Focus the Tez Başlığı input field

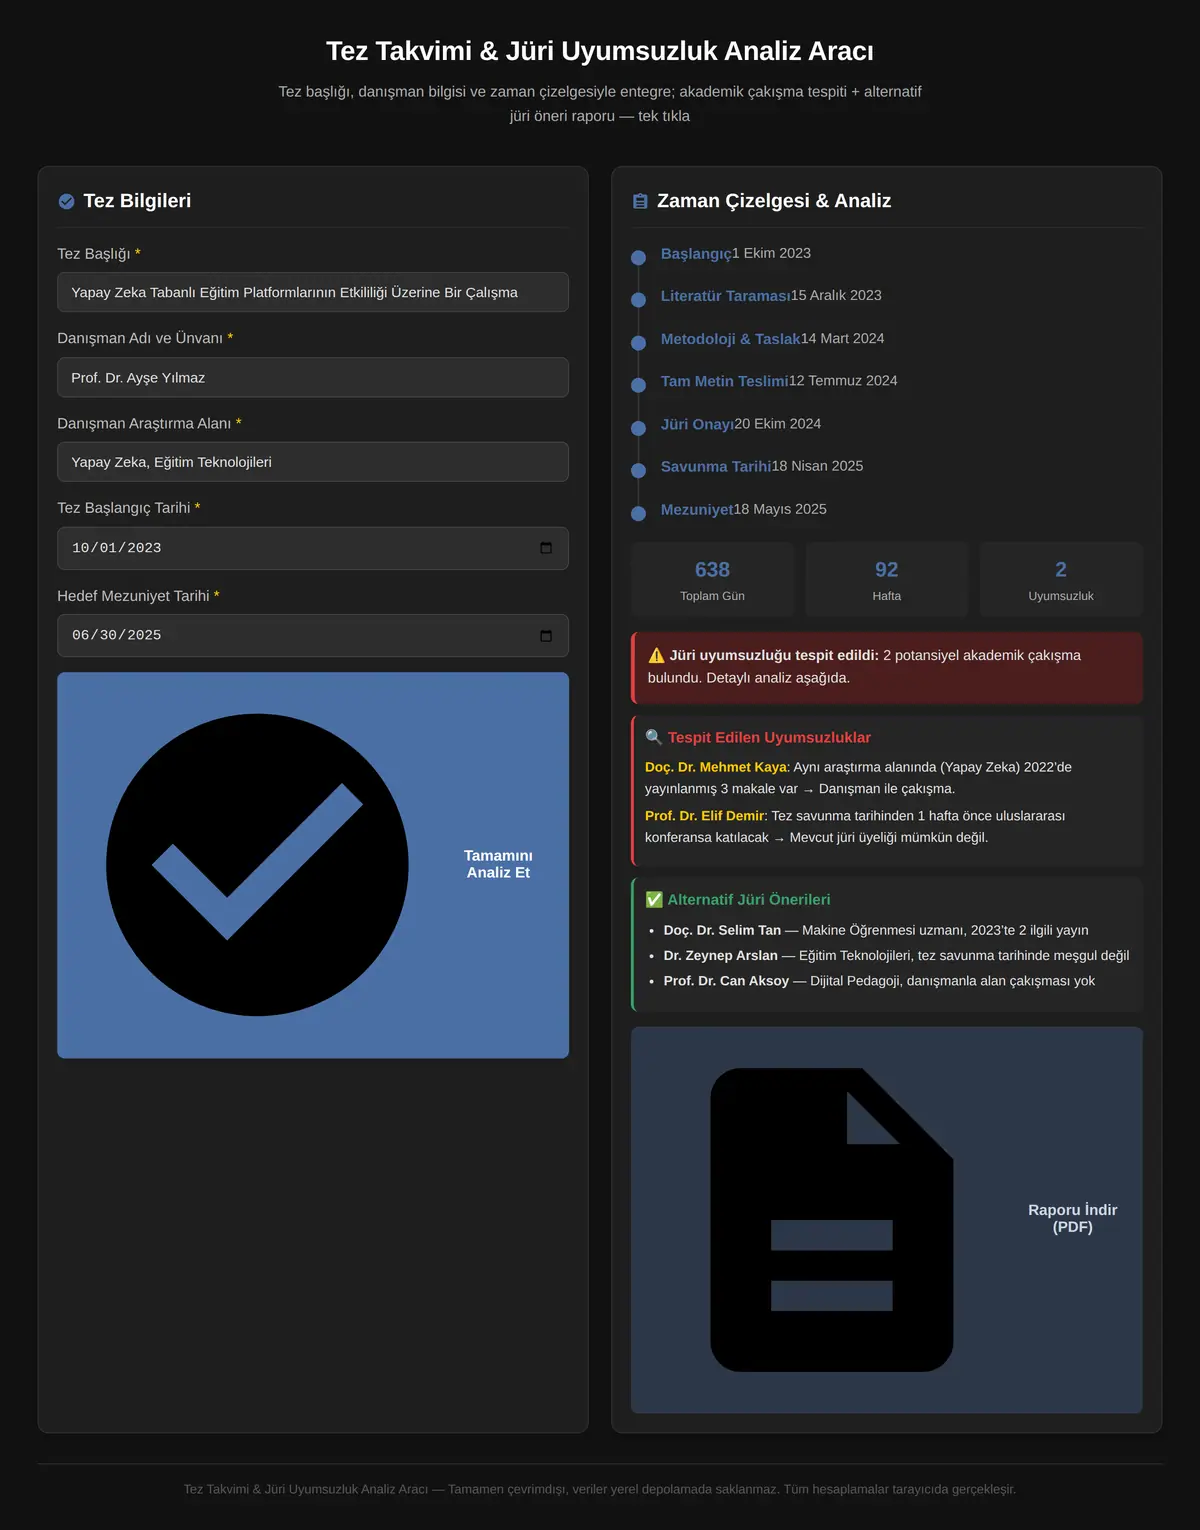tap(313, 292)
